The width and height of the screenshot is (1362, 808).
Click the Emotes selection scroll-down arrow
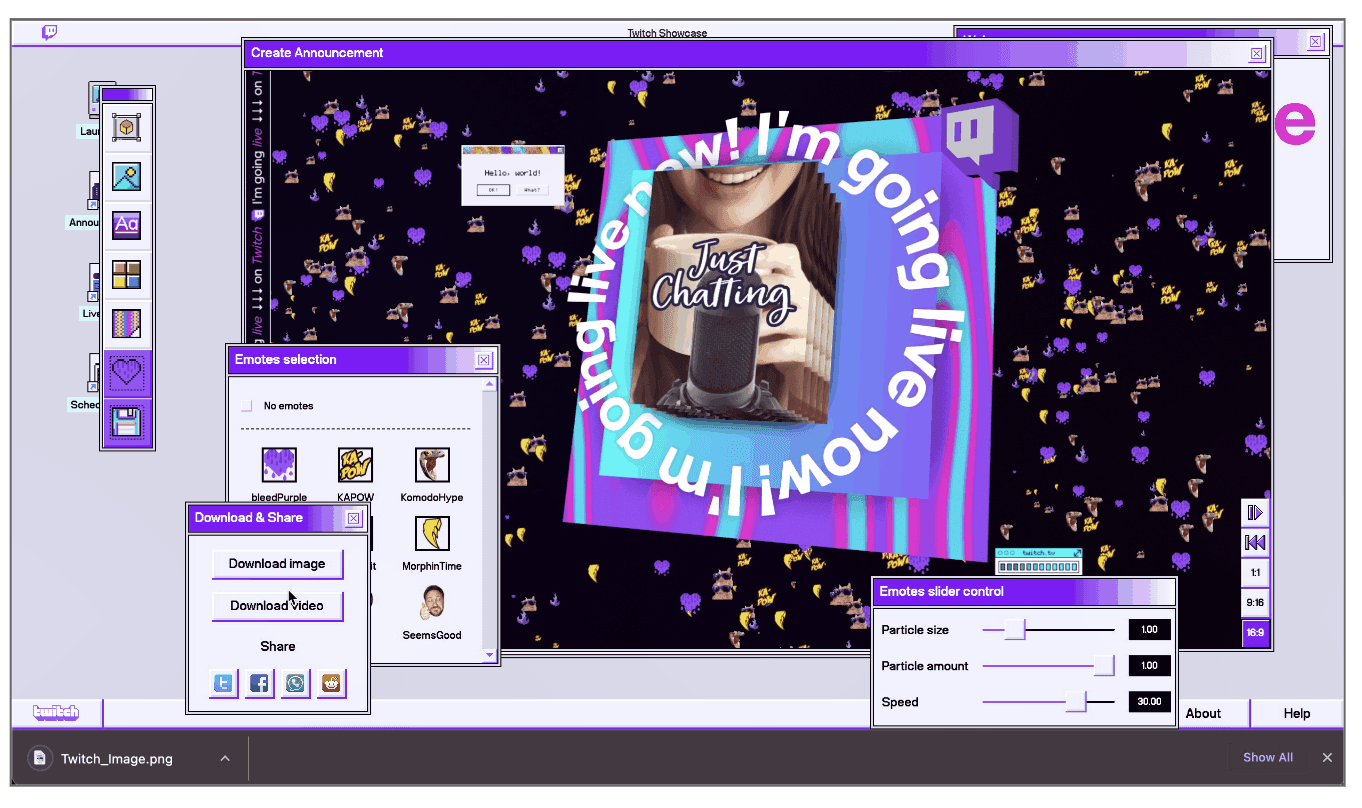tap(489, 655)
